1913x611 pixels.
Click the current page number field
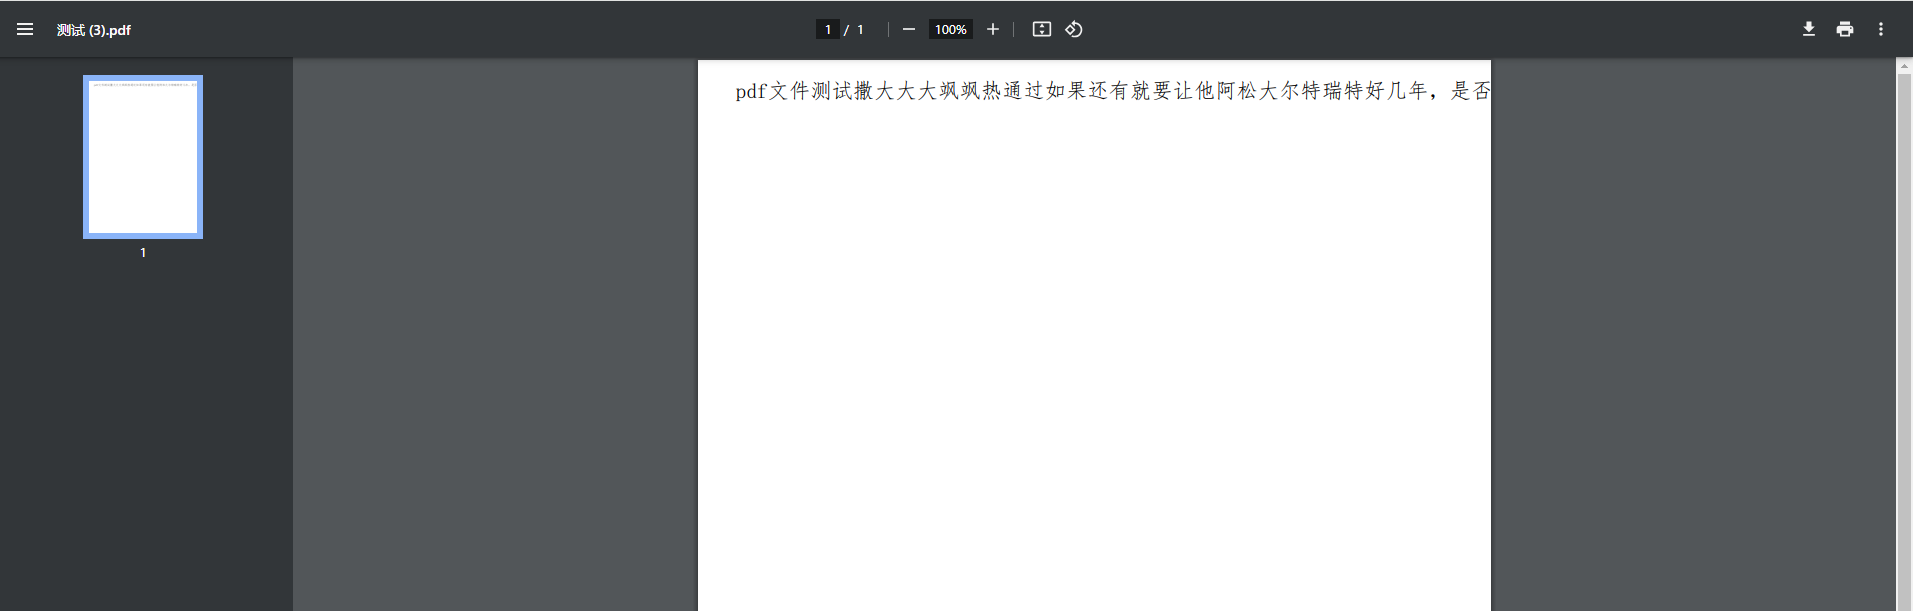(828, 30)
